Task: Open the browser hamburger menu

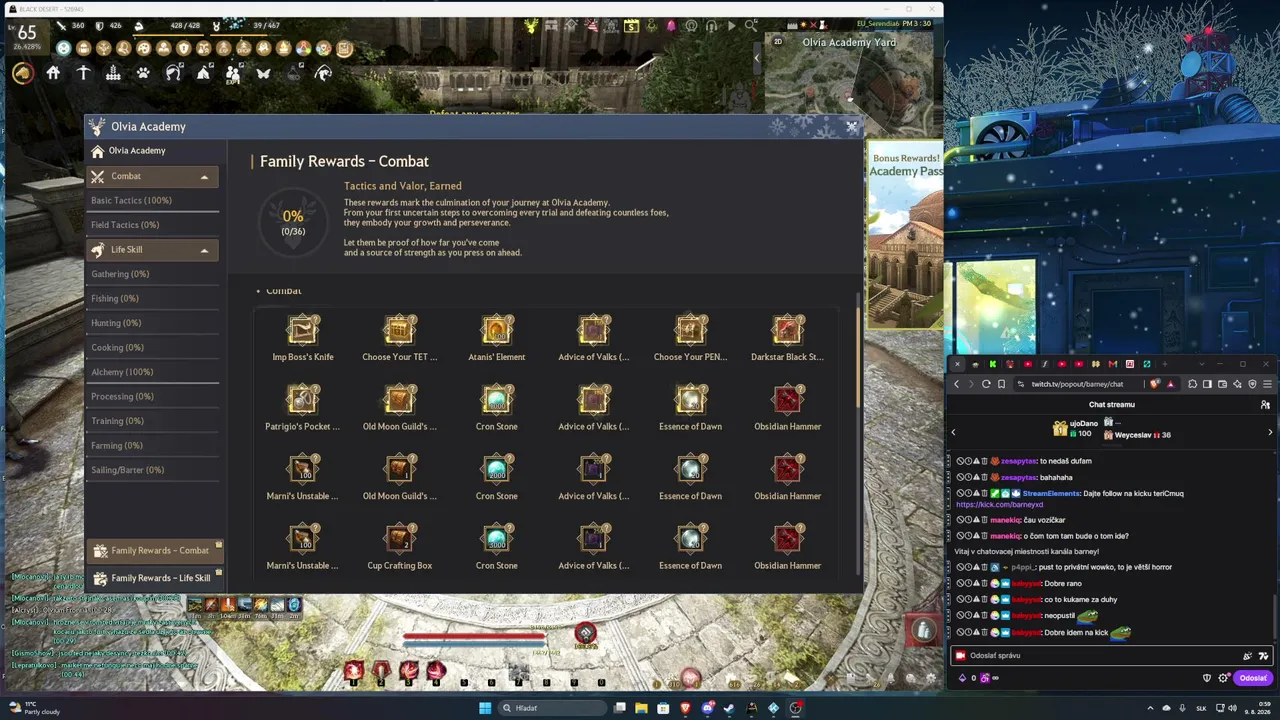Action: [1267, 384]
